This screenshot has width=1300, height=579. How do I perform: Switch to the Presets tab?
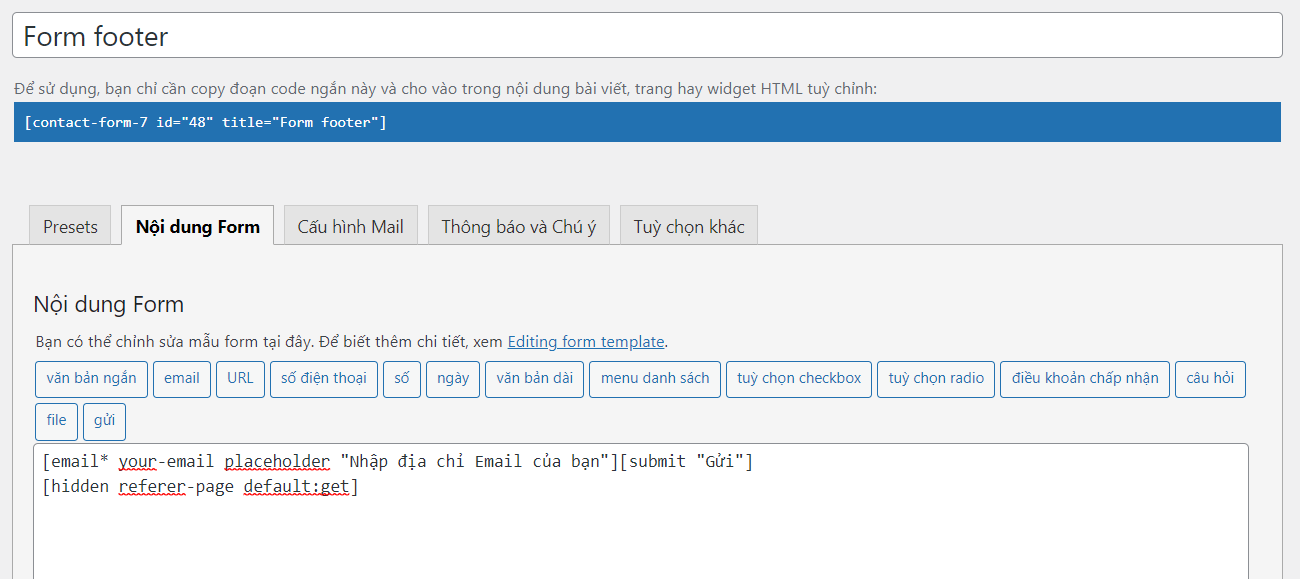click(70, 226)
